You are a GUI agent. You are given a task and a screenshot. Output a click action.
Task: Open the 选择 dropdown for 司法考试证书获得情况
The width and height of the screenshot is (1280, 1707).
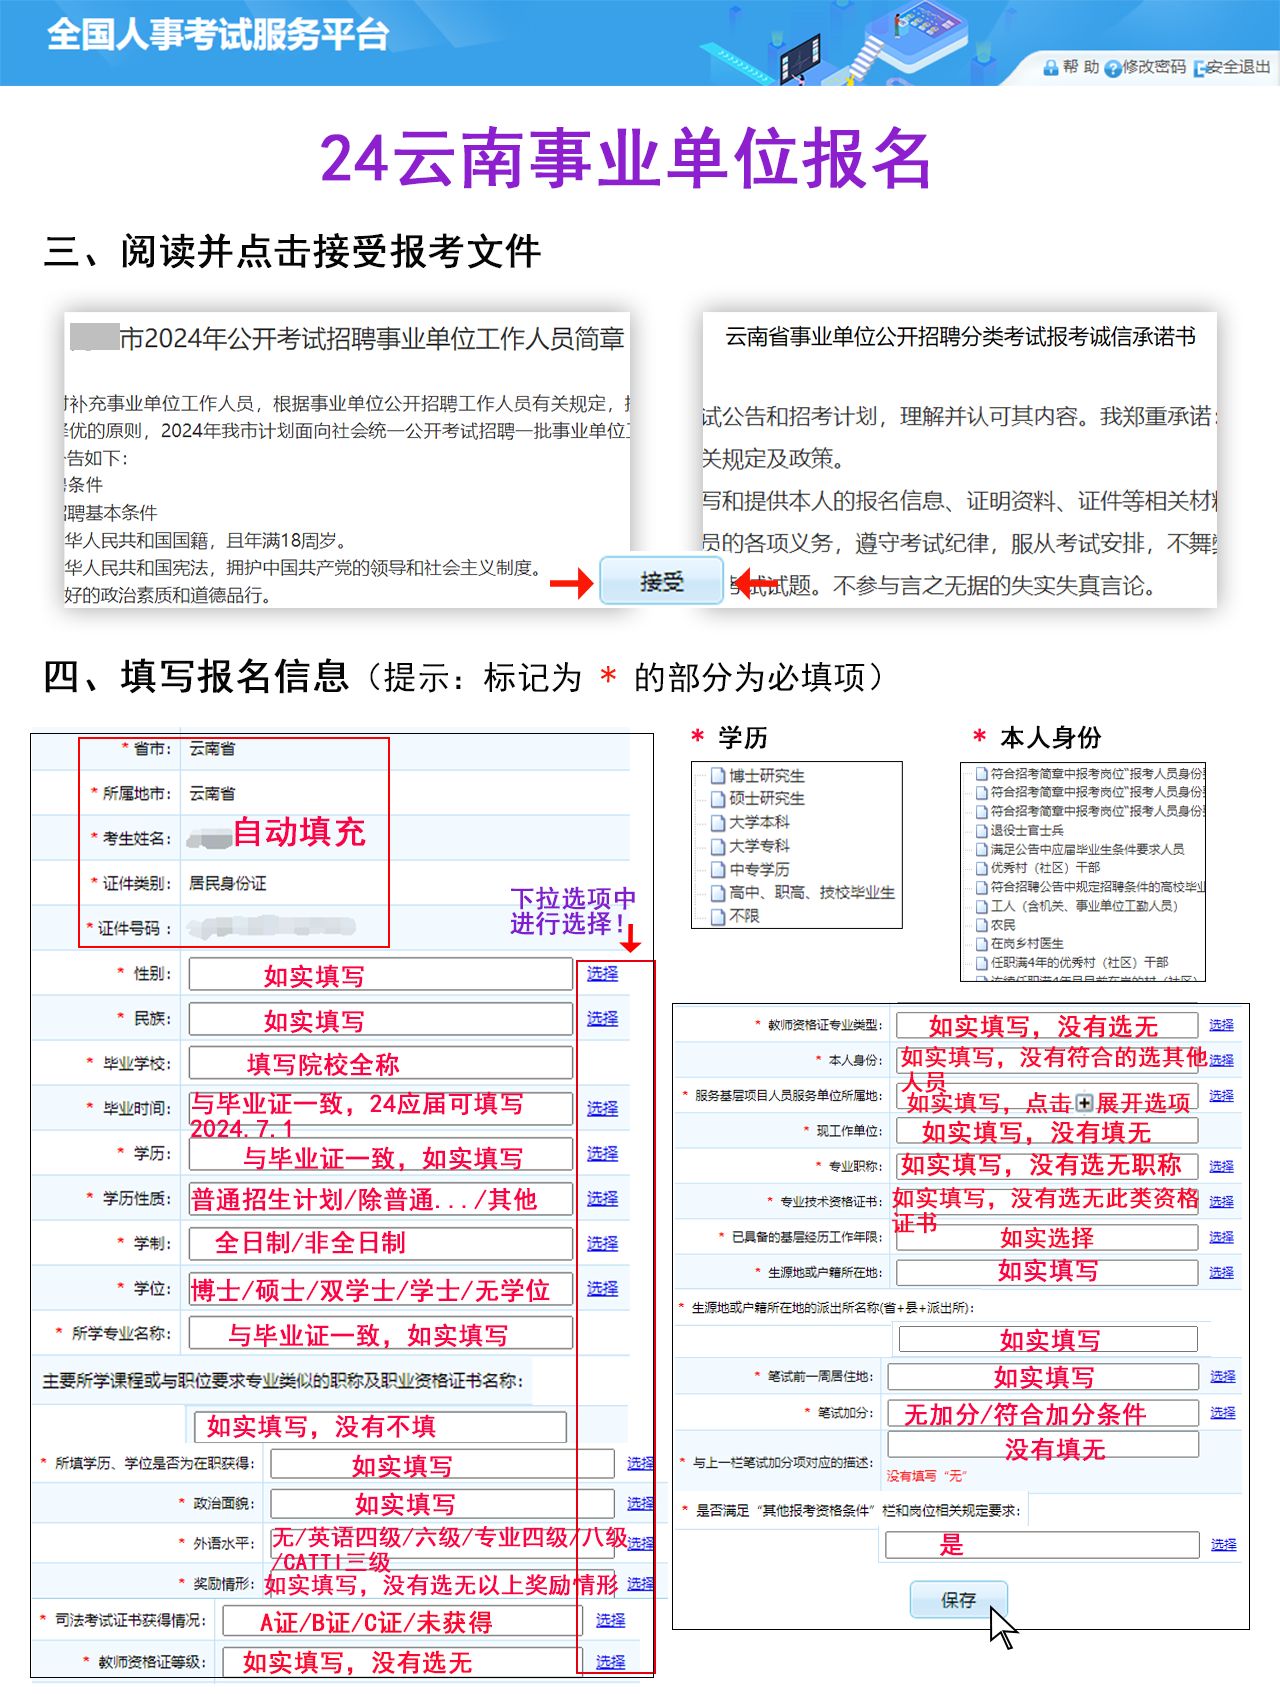pos(610,1621)
